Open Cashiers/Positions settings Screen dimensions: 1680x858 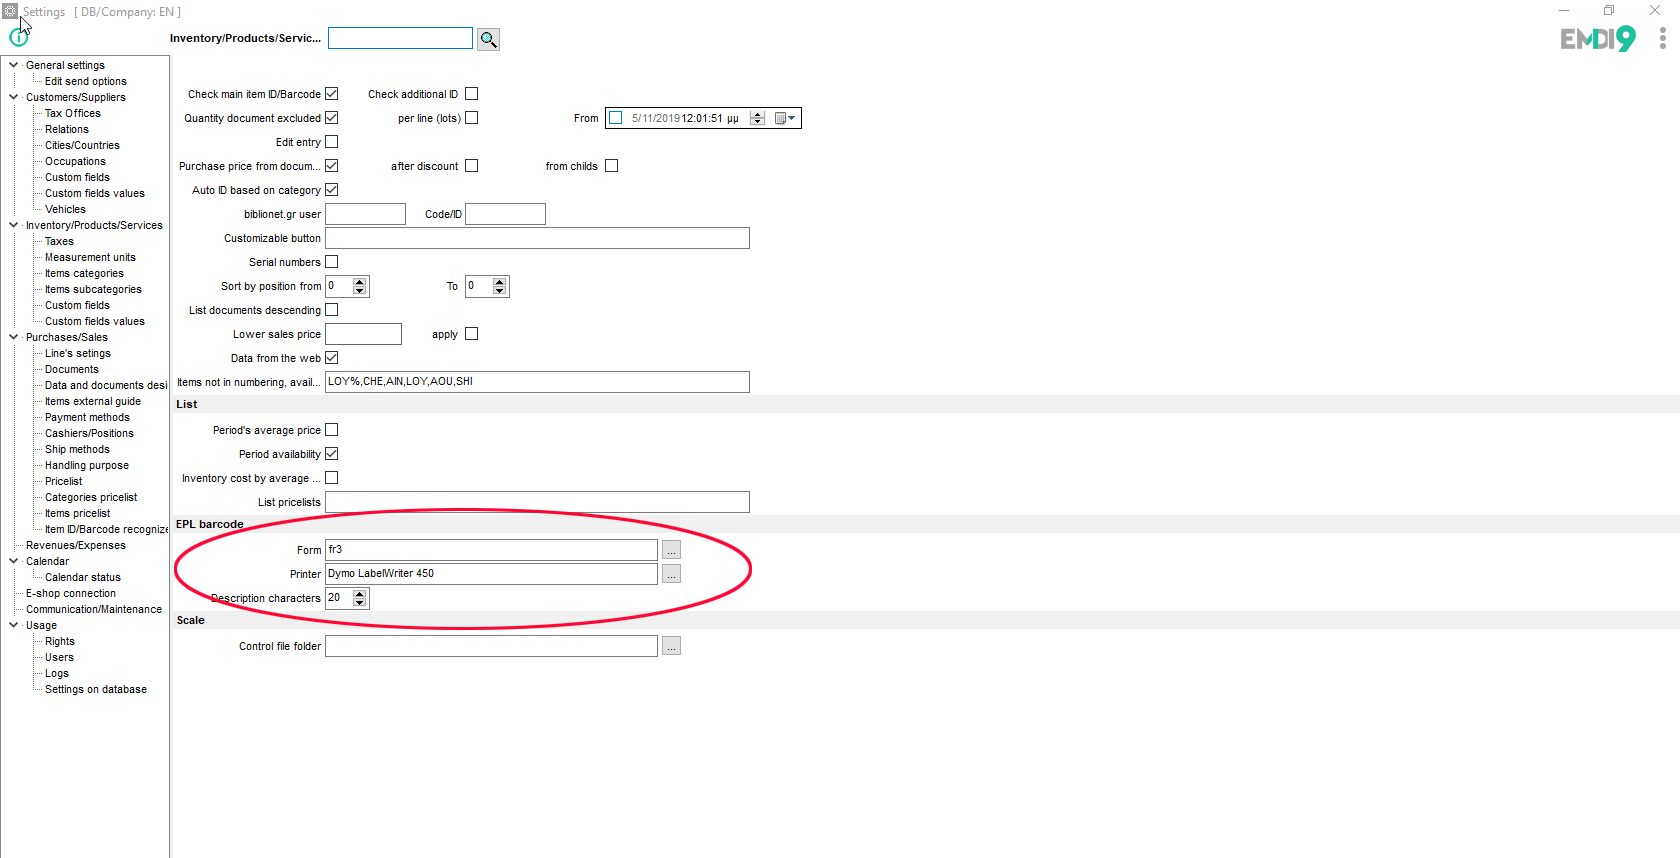coord(89,433)
